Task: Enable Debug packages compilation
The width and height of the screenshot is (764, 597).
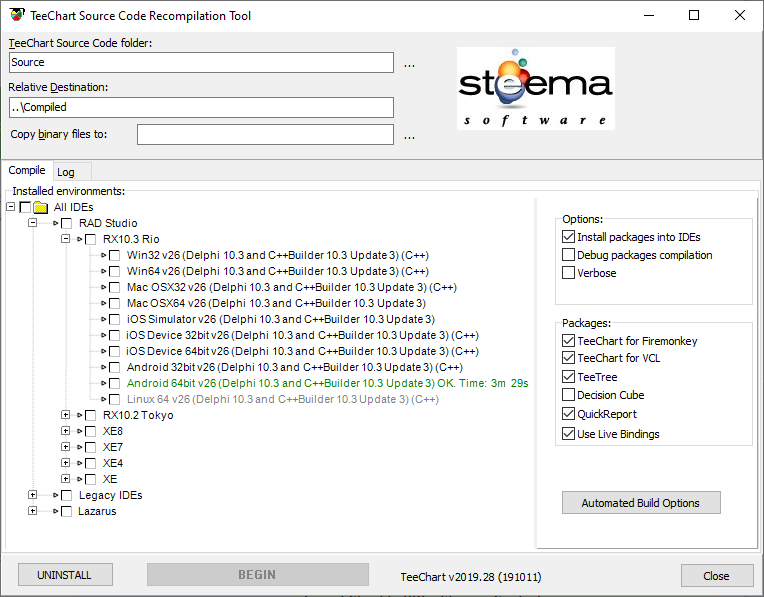Action: click(x=568, y=255)
